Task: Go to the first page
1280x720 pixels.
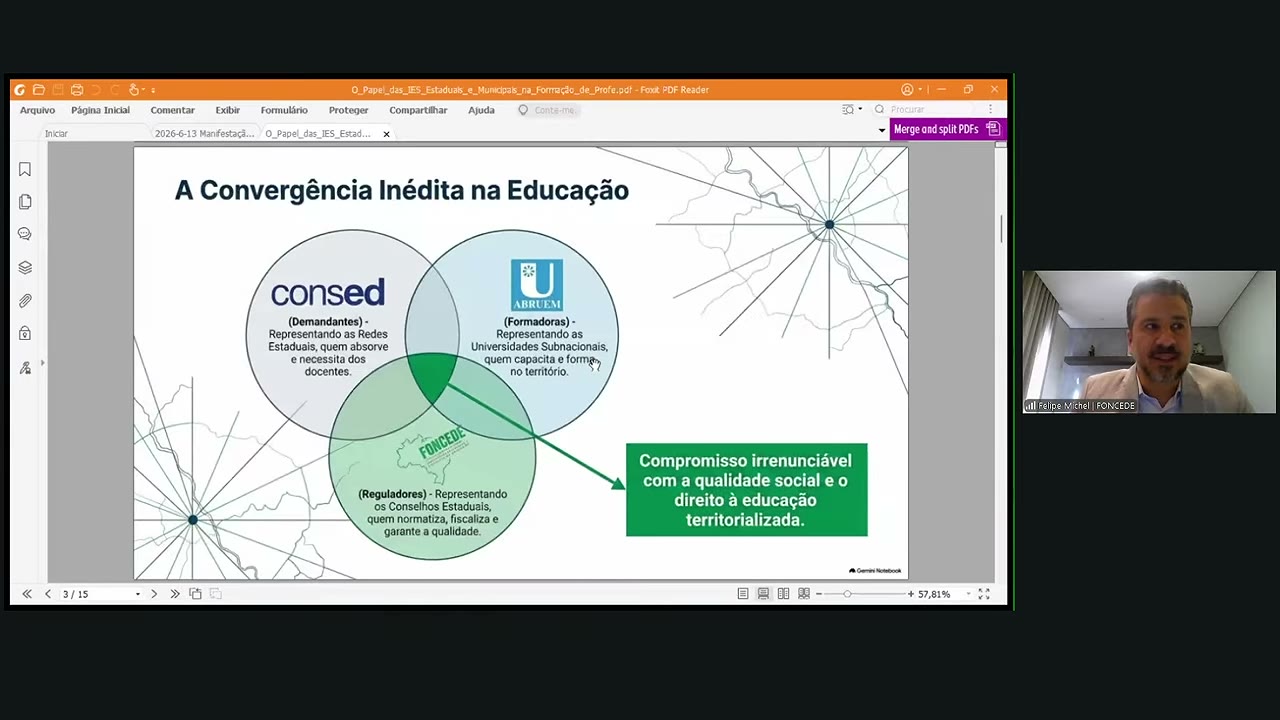Action: (27, 594)
